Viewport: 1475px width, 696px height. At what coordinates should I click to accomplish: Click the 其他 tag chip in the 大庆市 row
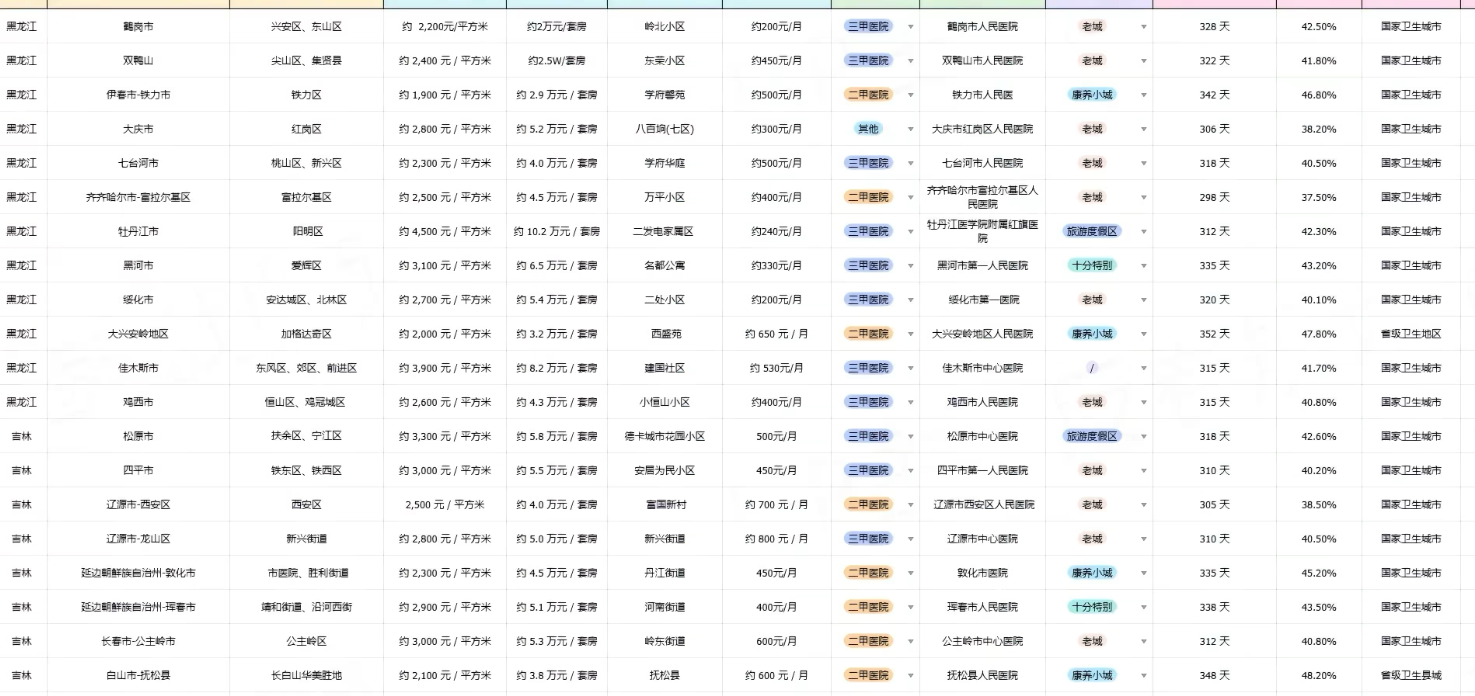click(x=867, y=129)
